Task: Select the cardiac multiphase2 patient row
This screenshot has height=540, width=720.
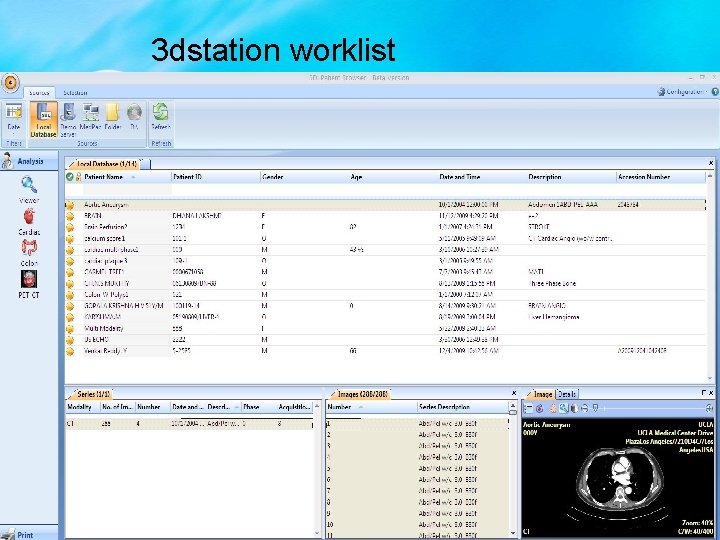Action: point(385,250)
